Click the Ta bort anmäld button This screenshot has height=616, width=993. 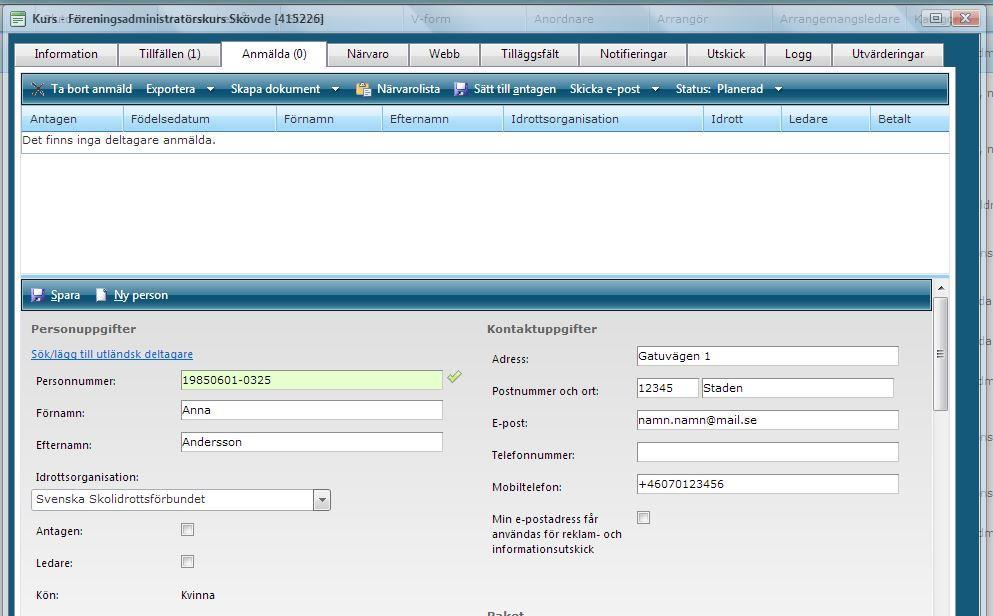(82, 89)
